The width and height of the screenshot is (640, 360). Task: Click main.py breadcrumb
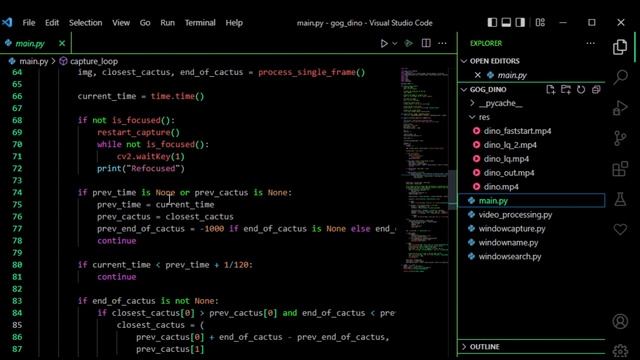point(33,61)
